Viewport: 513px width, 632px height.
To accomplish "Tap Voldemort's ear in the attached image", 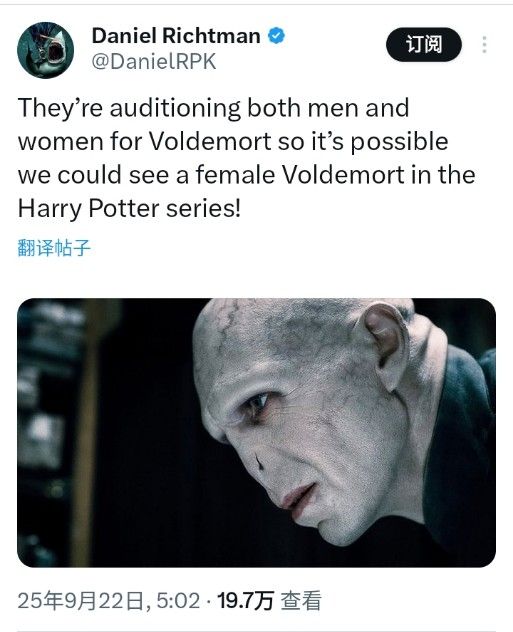I will coord(386,345).
